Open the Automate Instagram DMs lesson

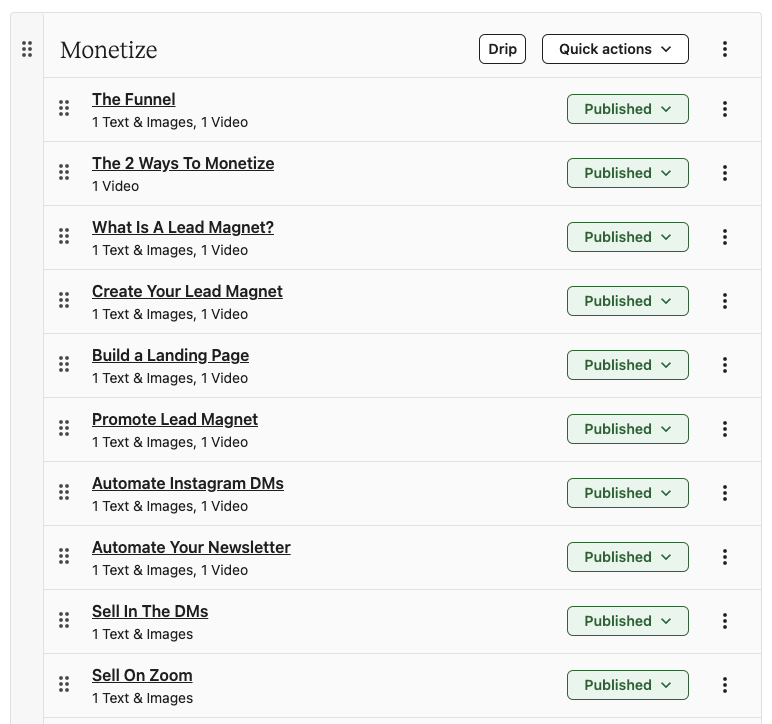pos(187,483)
